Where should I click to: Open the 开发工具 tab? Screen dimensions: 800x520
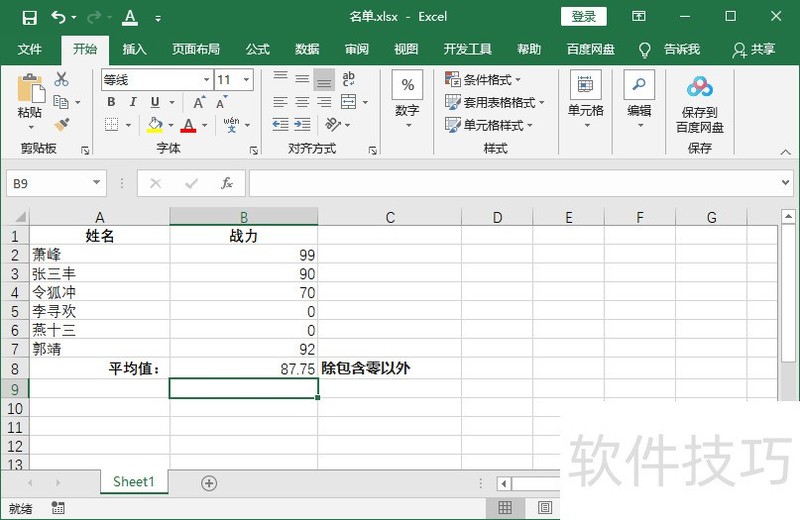tap(467, 49)
